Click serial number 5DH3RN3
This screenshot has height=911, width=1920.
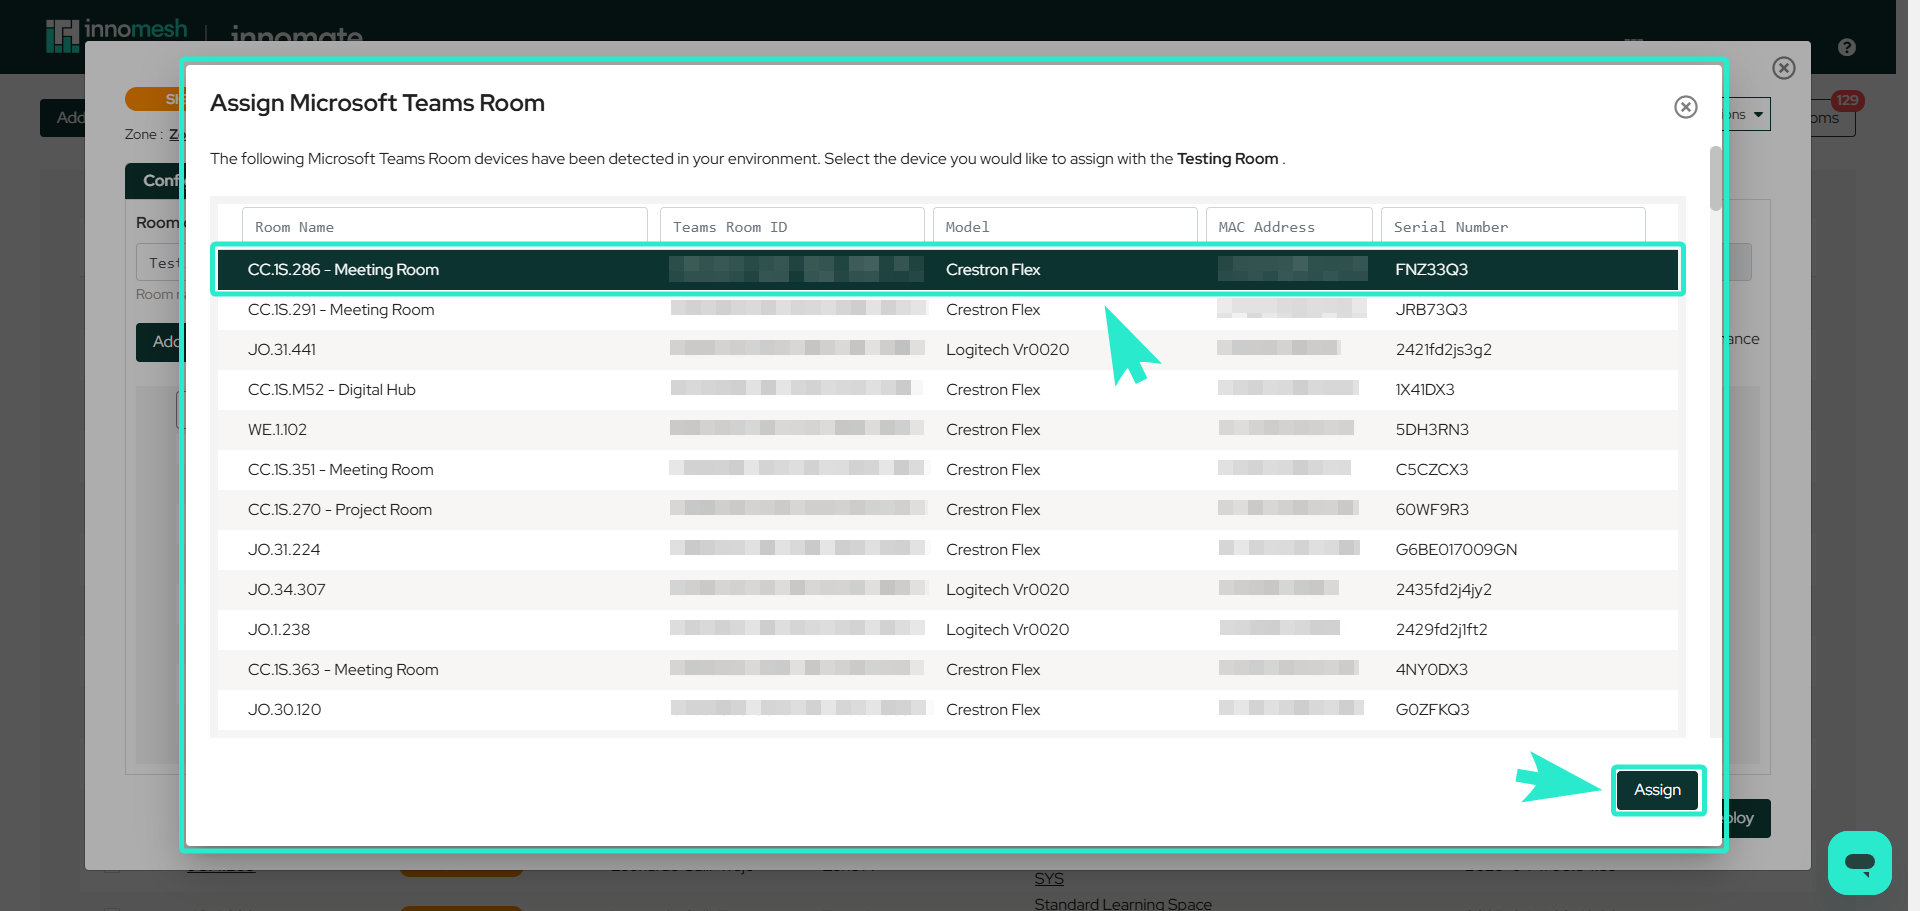coord(1432,430)
